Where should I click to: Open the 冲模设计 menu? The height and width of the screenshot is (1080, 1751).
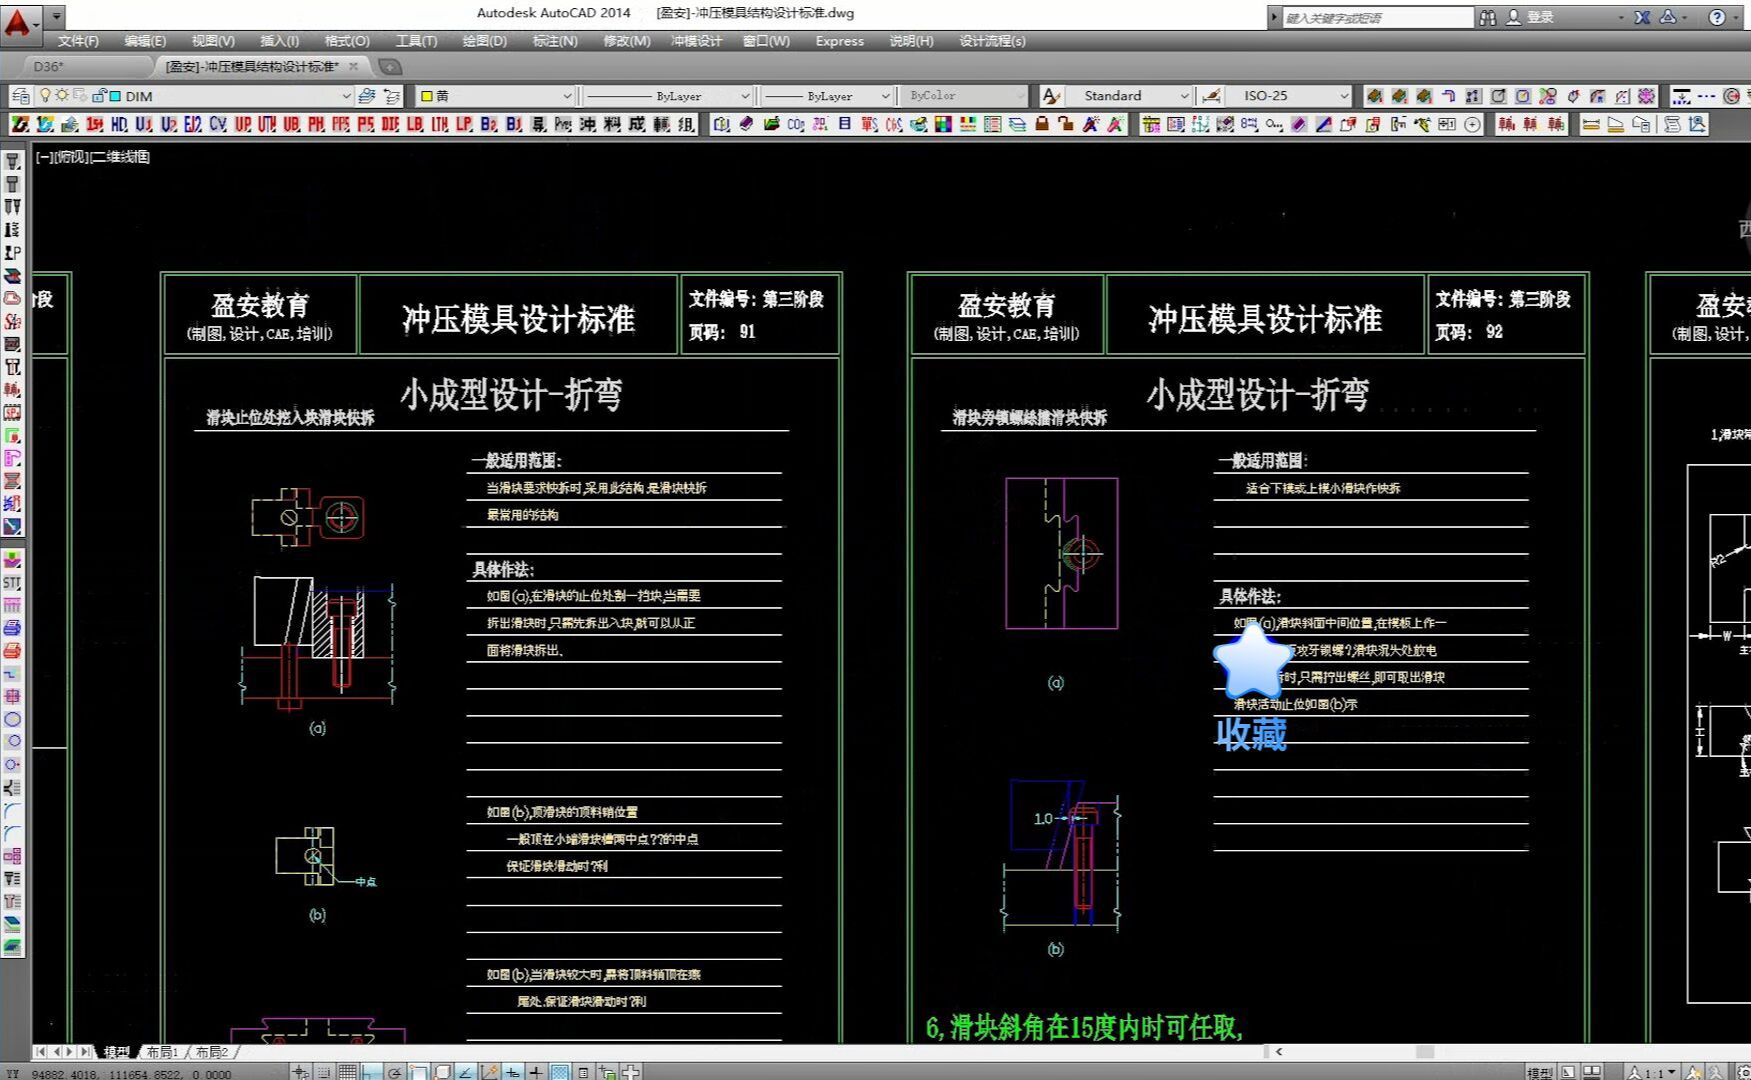pyautogui.click(x=696, y=41)
